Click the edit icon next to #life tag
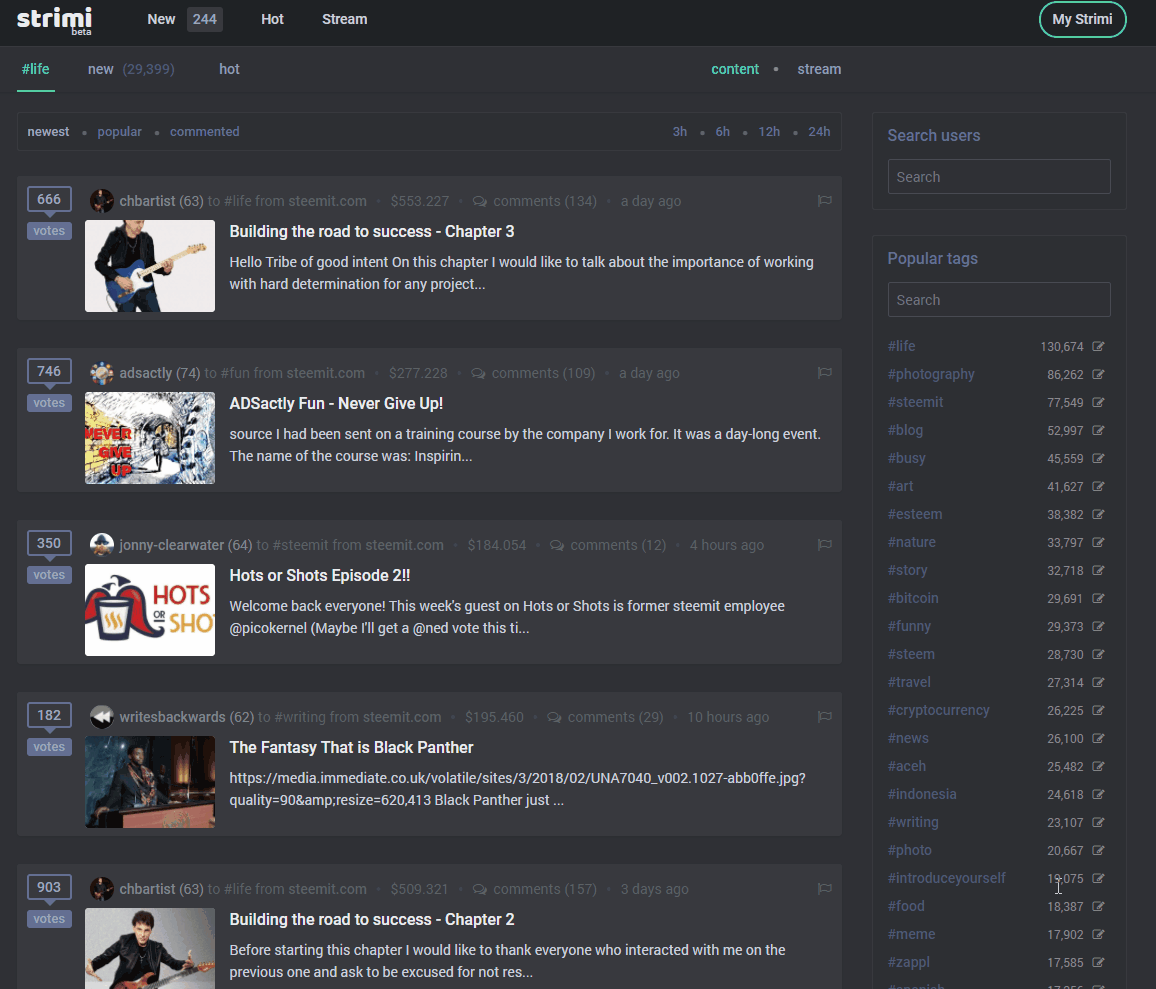 (1098, 347)
